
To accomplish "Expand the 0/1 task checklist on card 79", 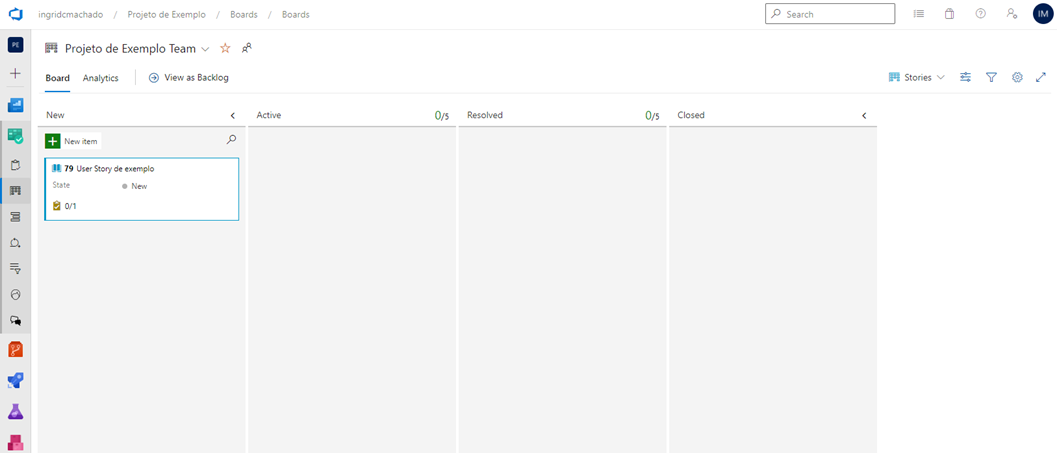I will (64, 206).
